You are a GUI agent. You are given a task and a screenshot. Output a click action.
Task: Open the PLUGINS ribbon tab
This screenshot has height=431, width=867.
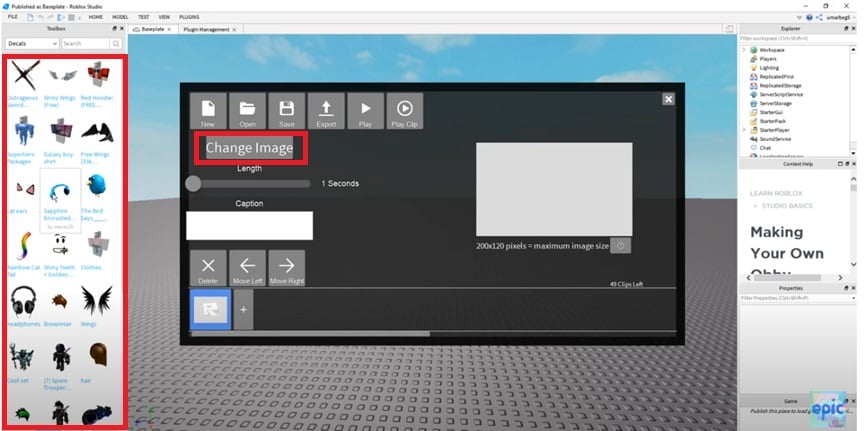coord(189,17)
